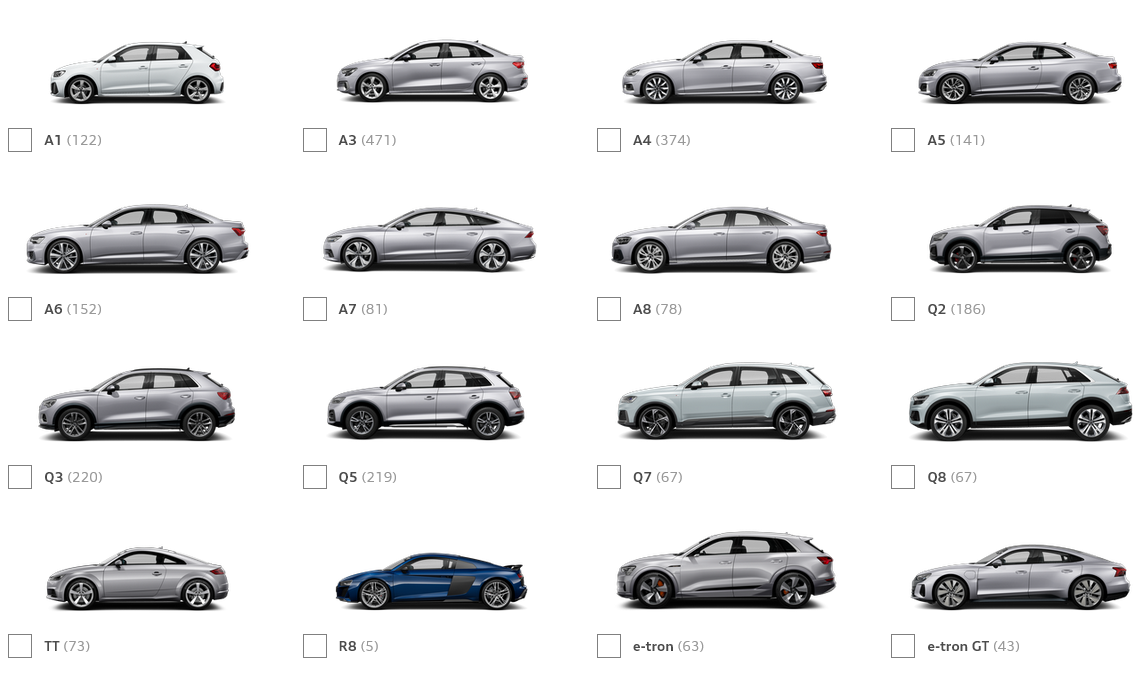Screen dimensions: 1143x679
Task: Check the Q7 filter box
Action: pyautogui.click(x=609, y=477)
